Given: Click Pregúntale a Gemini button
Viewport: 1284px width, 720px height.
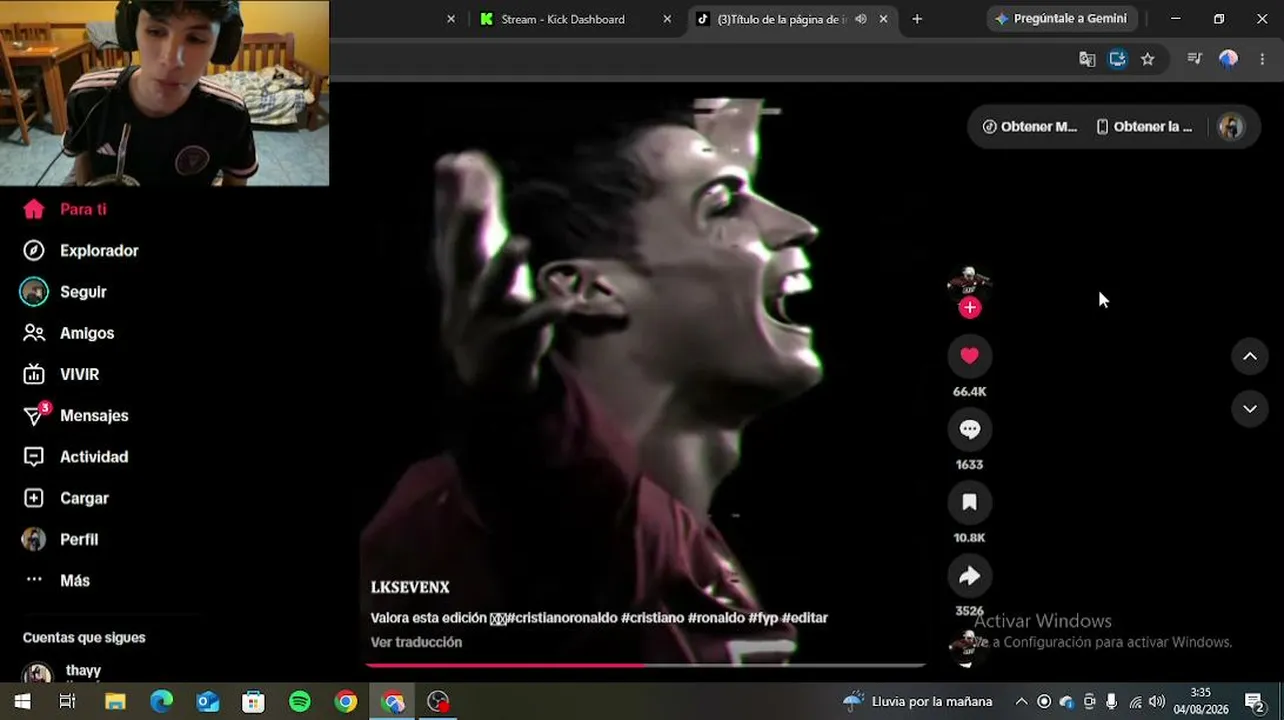Looking at the screenshot, I should click(x=1061, y=18).
